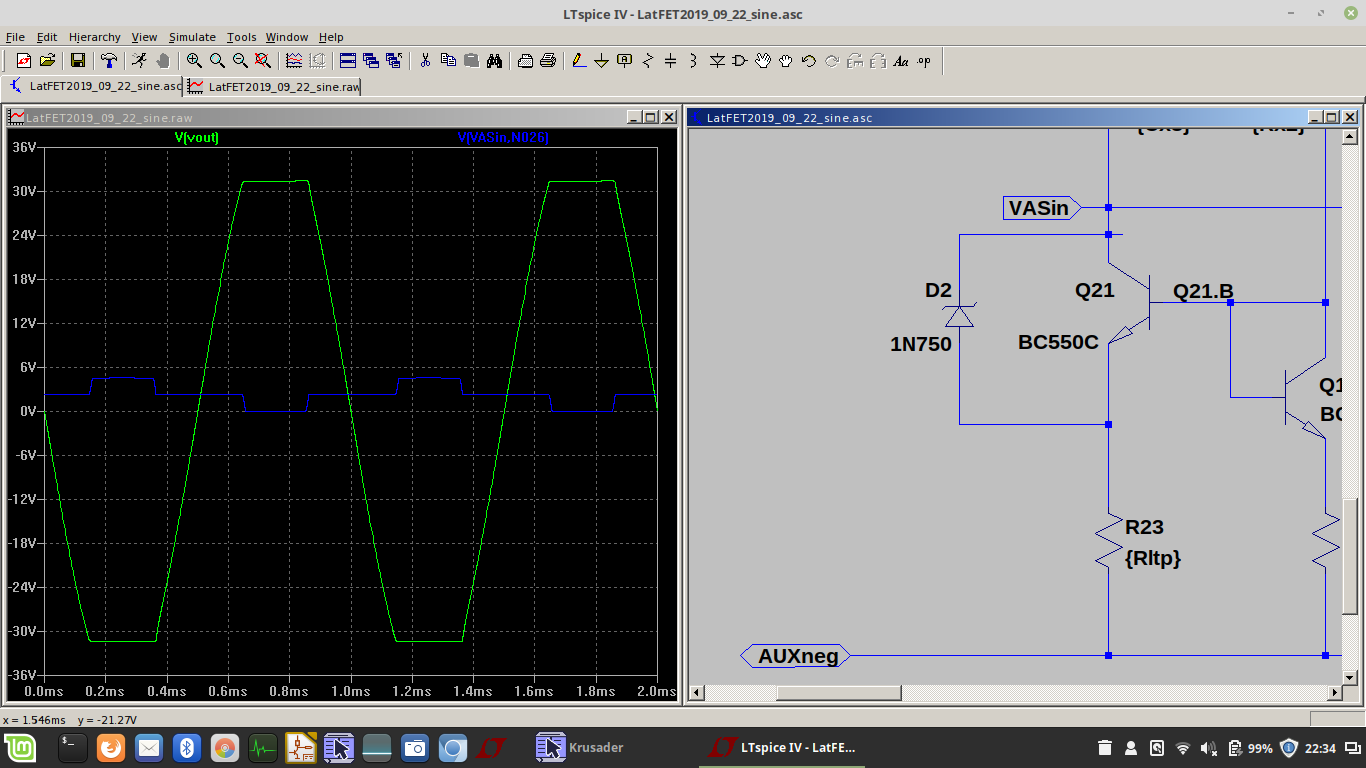Click the New Schematic toolbar icon

pyautogui.click(x=24, y=61)
